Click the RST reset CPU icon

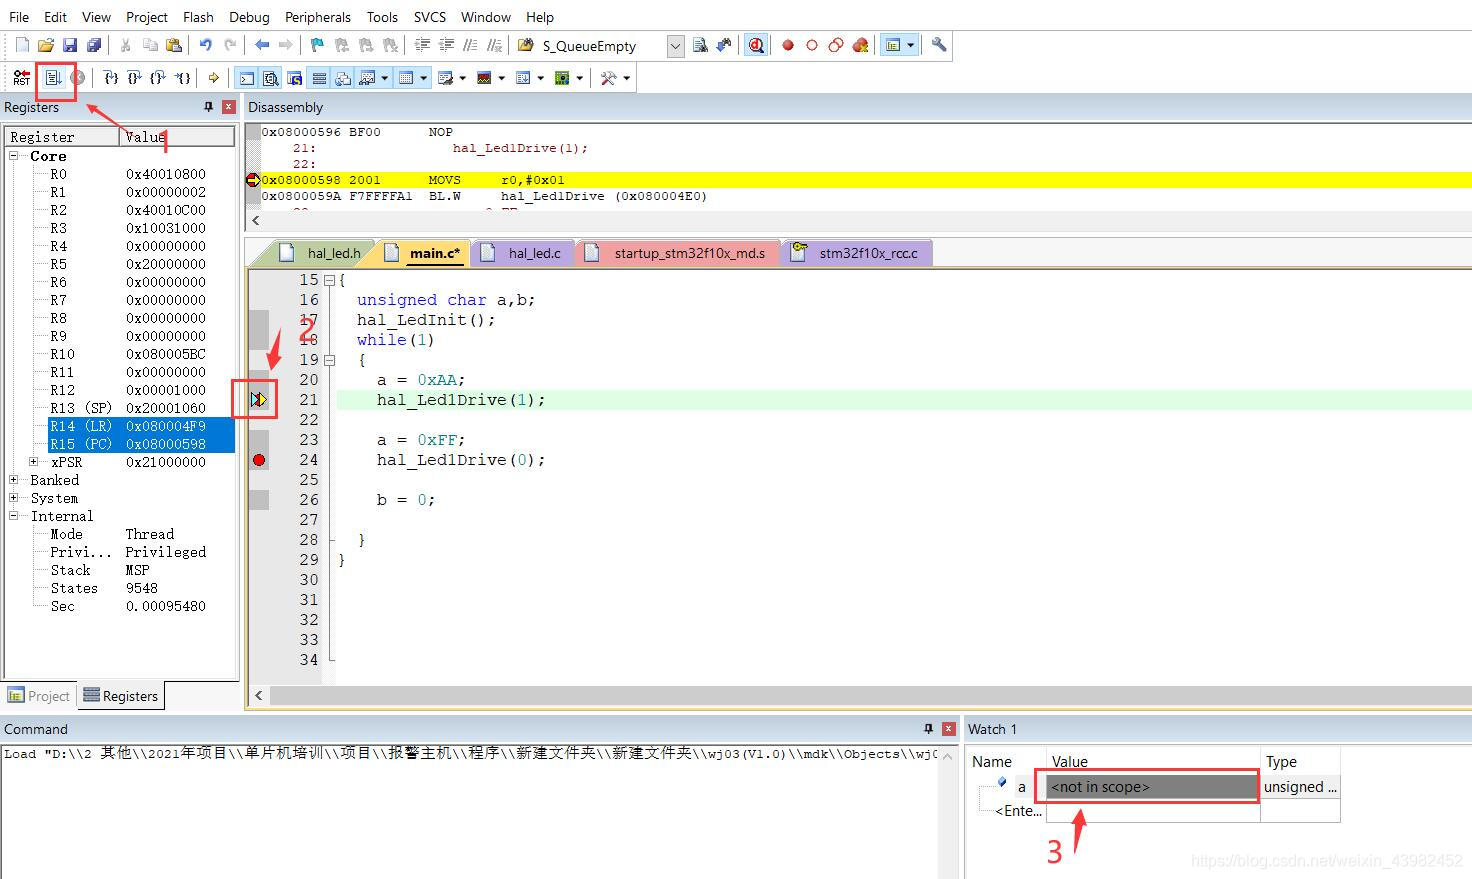21,77
